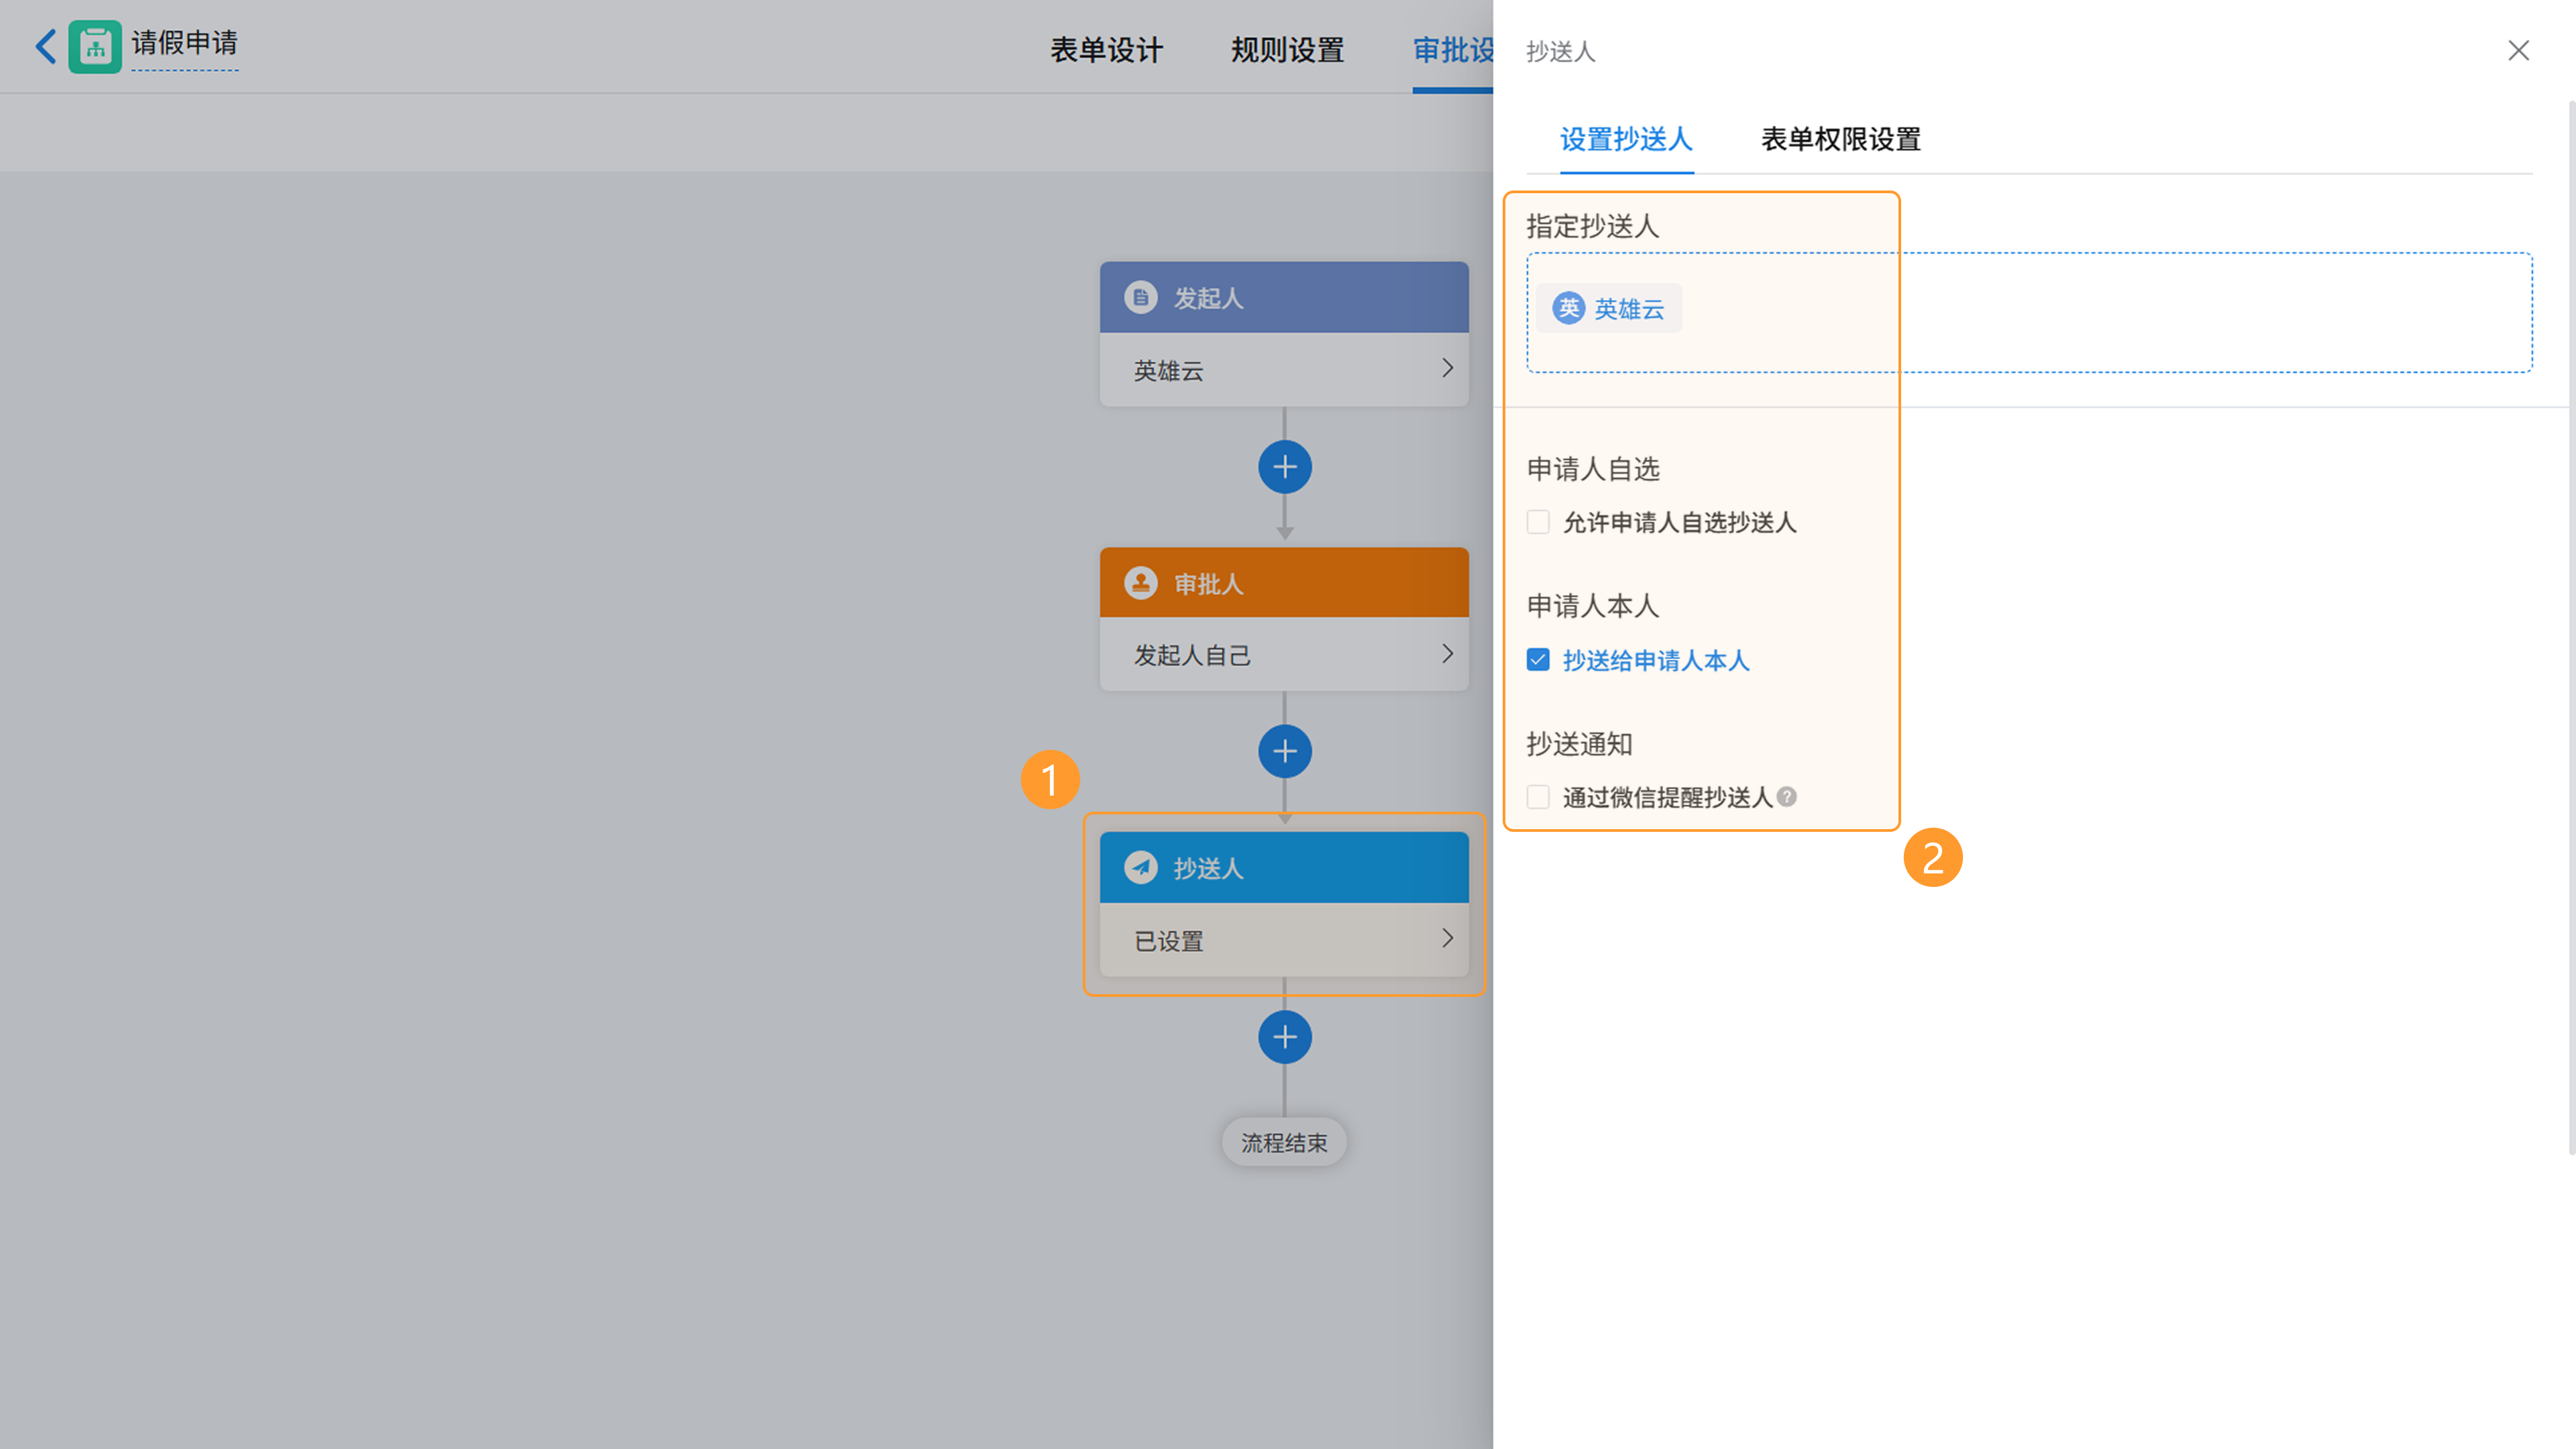Click the designated CC recipient selection box
The width and height of the screenshot is (2576, 1449).
(2100, 313)
